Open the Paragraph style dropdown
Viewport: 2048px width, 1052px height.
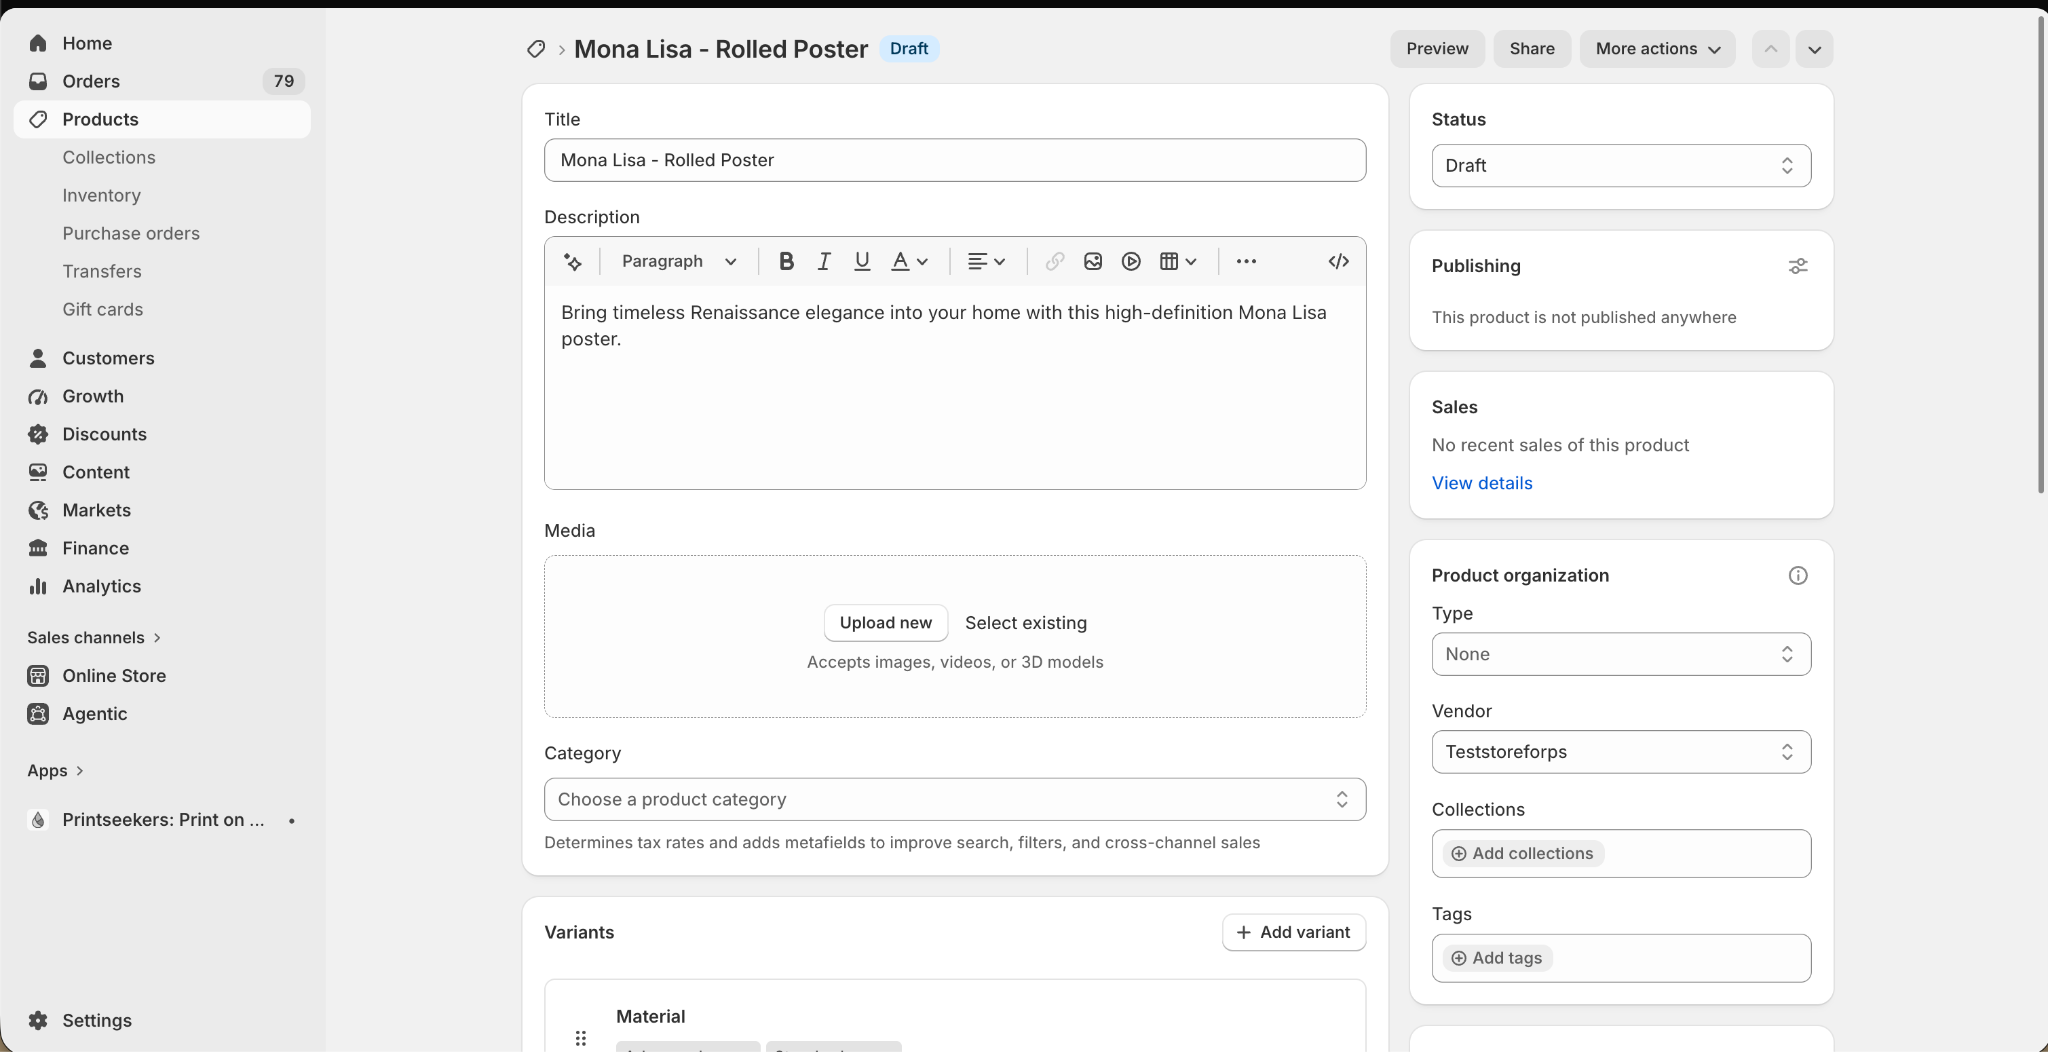(679, 261)
